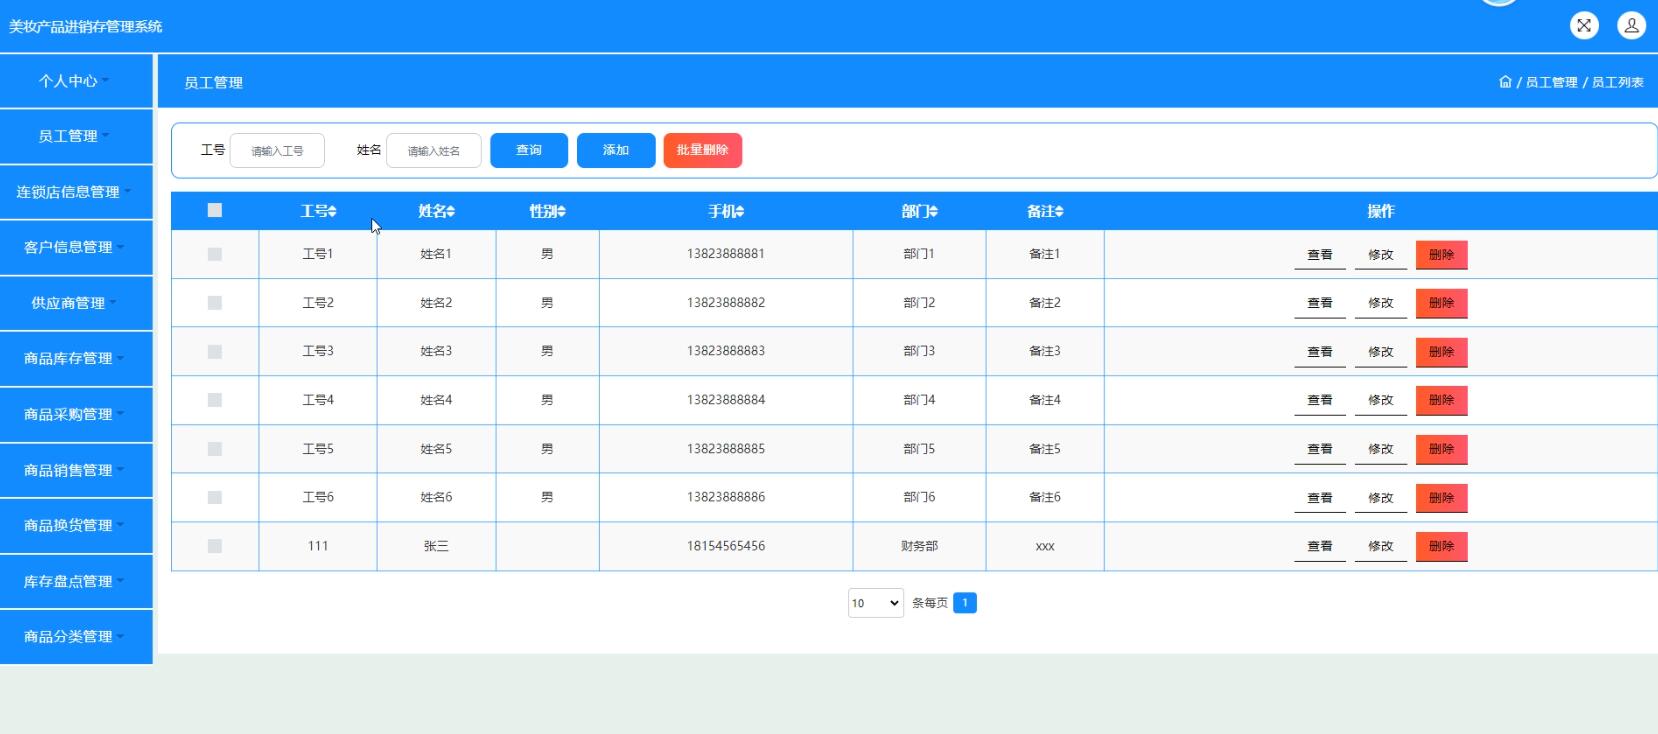
Task: View details of 张三 with 查看
Action: 1320,546
